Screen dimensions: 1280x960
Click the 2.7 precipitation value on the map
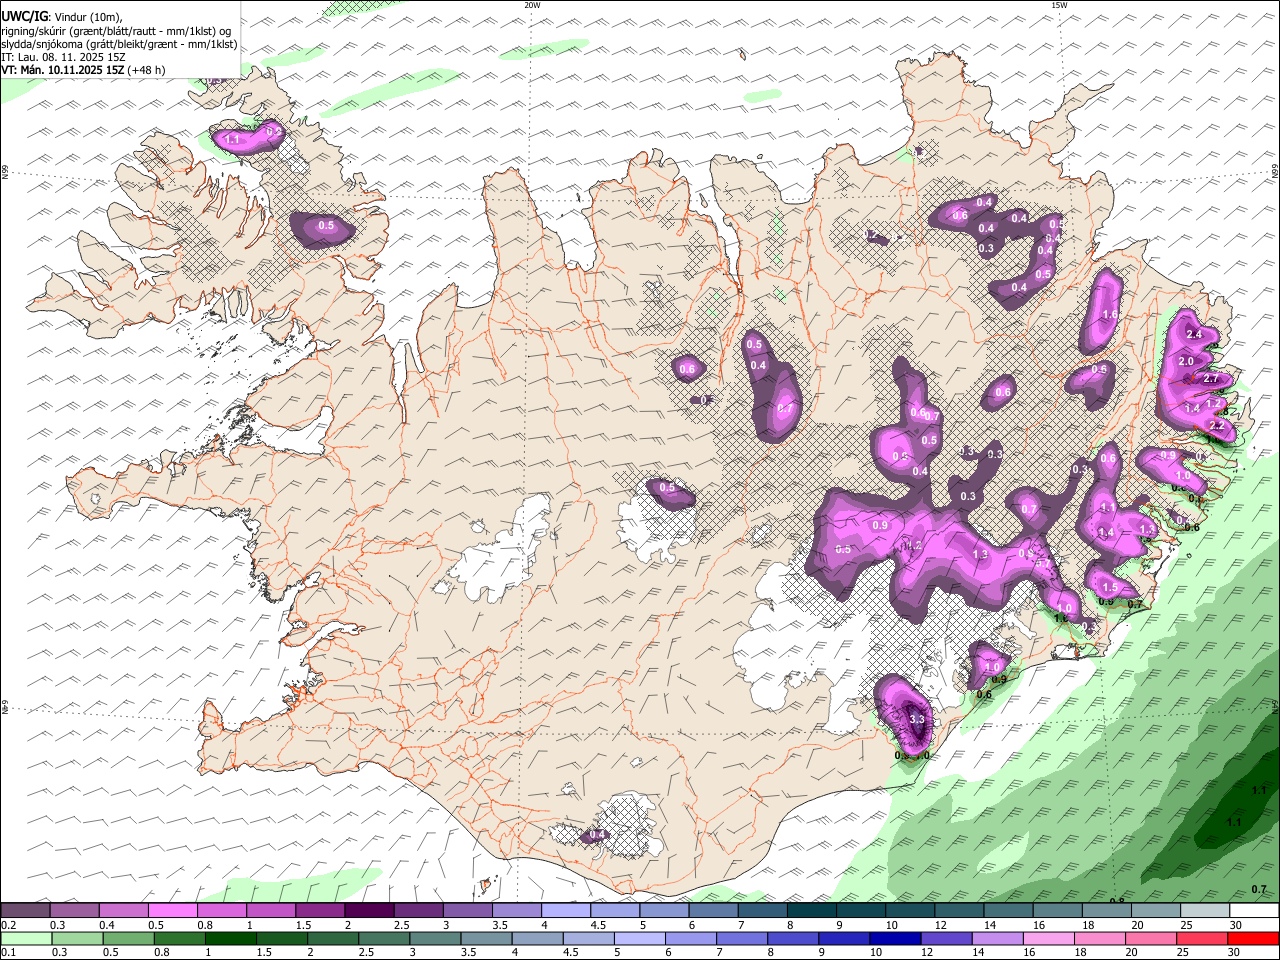tap(1213, 379)
